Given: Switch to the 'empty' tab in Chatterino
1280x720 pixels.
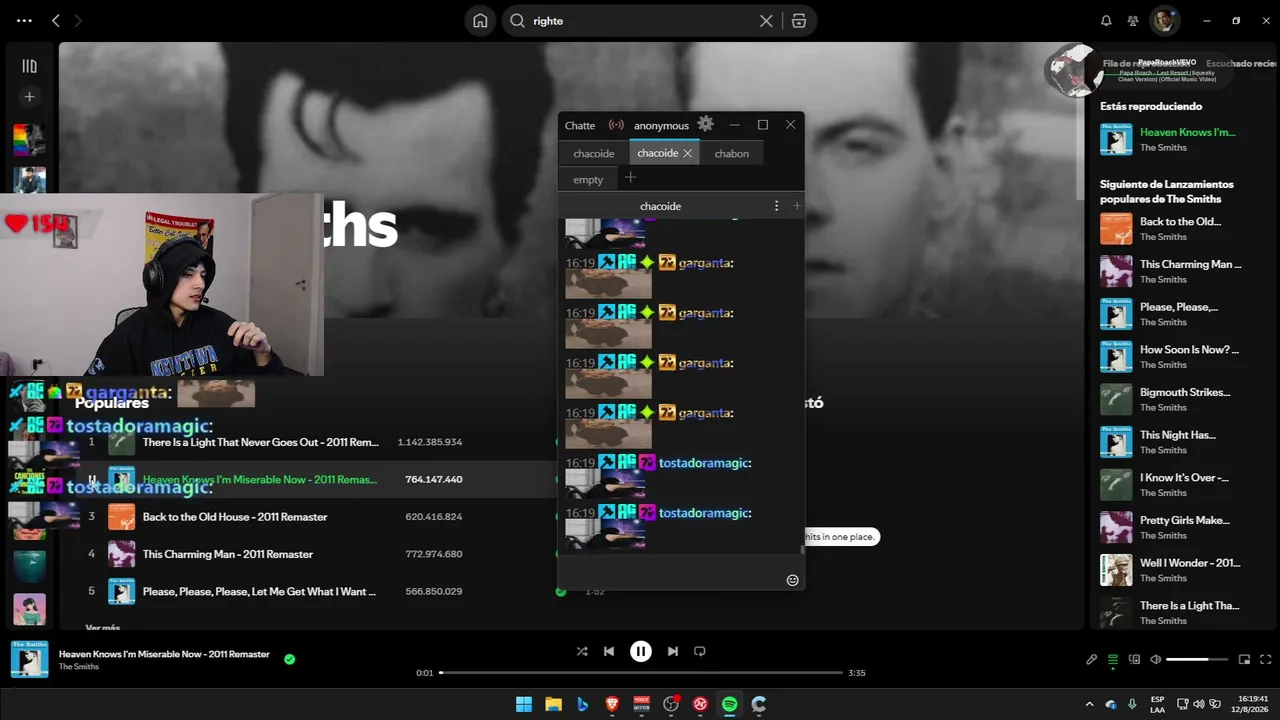Looking at the screenshot, I should [588, 179].
